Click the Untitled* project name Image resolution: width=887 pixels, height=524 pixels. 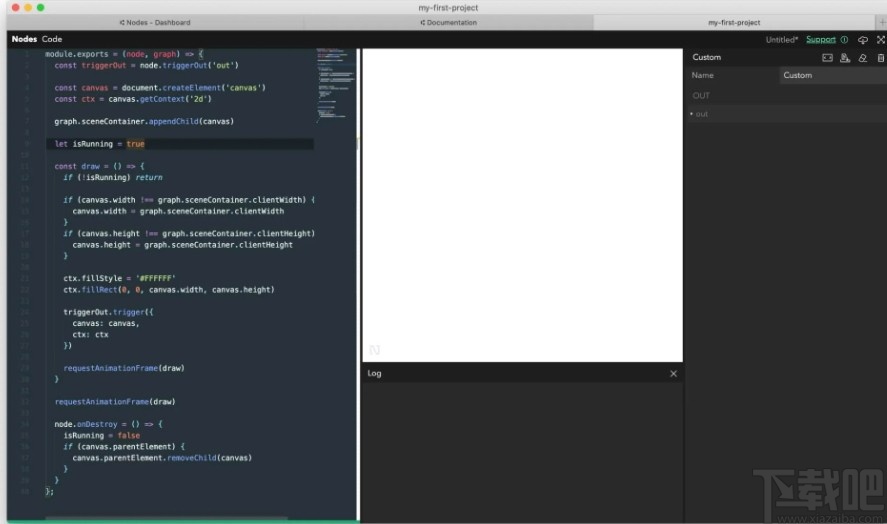(x=782, y=40)
